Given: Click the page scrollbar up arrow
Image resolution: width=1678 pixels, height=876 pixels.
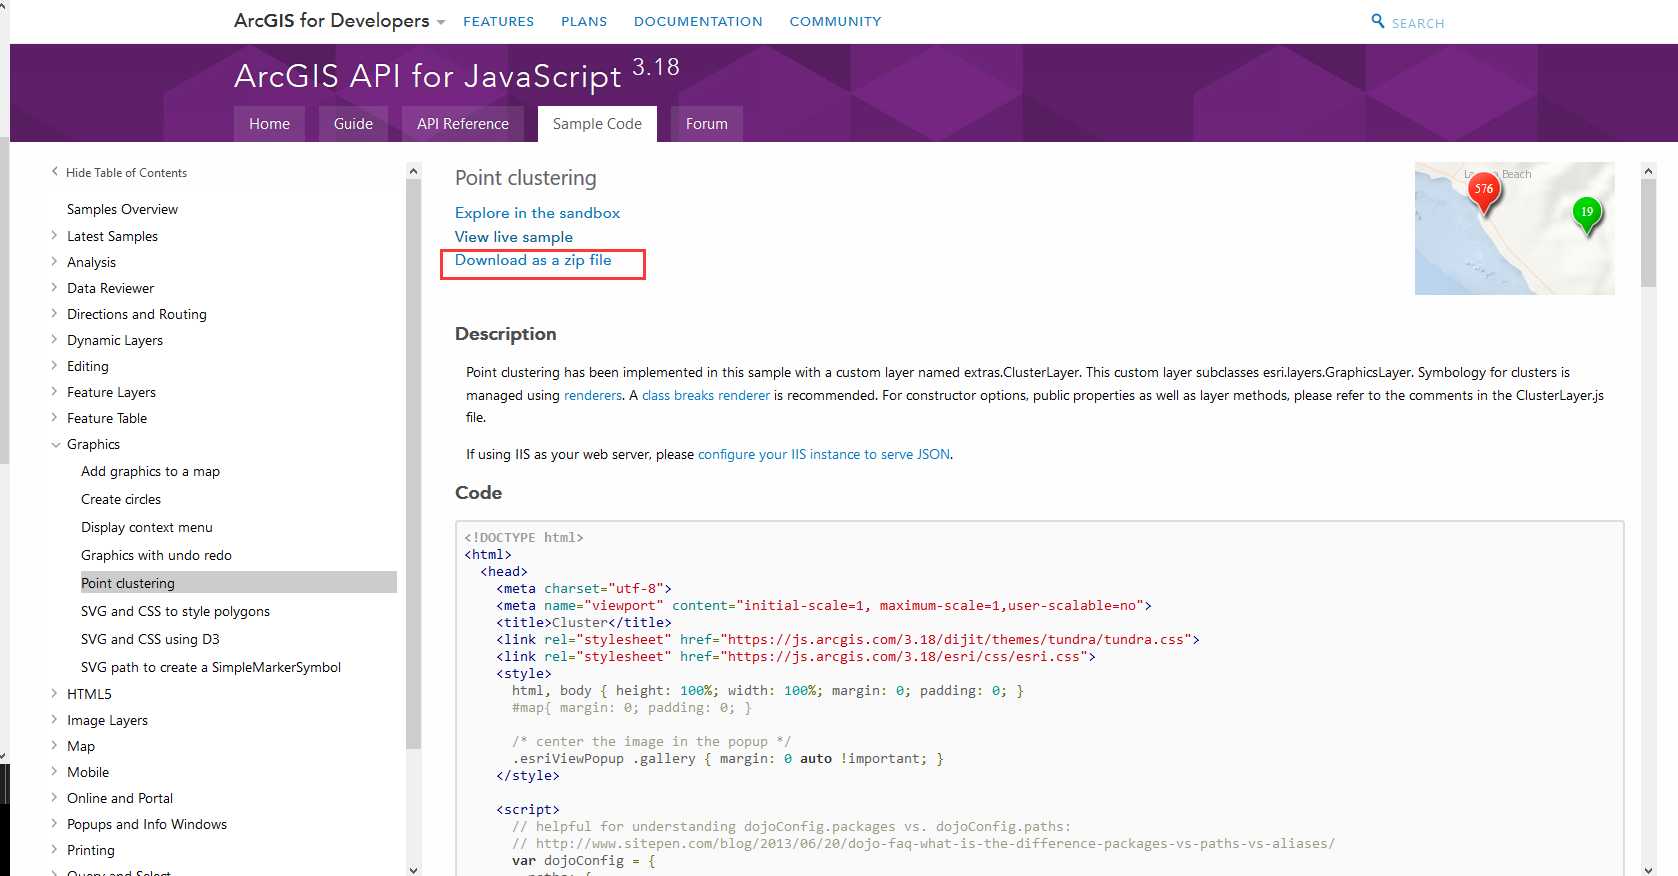Looking at the screenshot, I should (1649, 171).
